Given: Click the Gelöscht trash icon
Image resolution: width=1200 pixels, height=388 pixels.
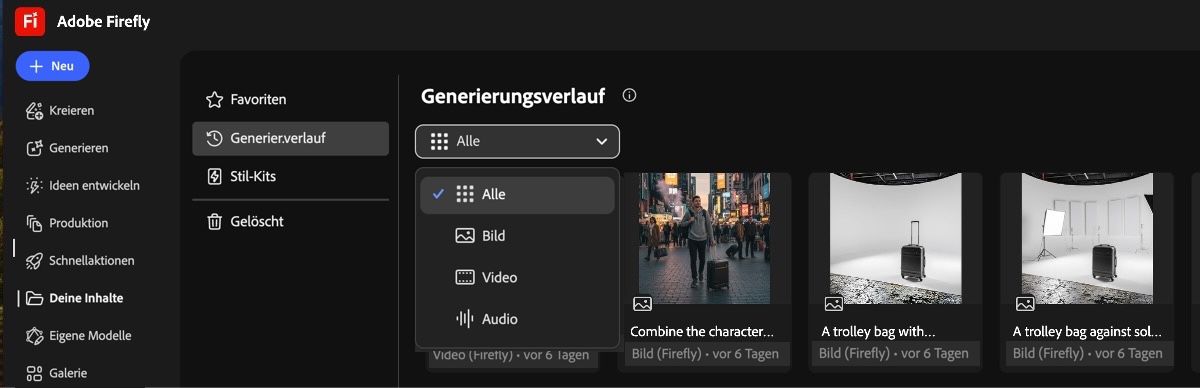Looking at the screenshot, I should [214, 221].
